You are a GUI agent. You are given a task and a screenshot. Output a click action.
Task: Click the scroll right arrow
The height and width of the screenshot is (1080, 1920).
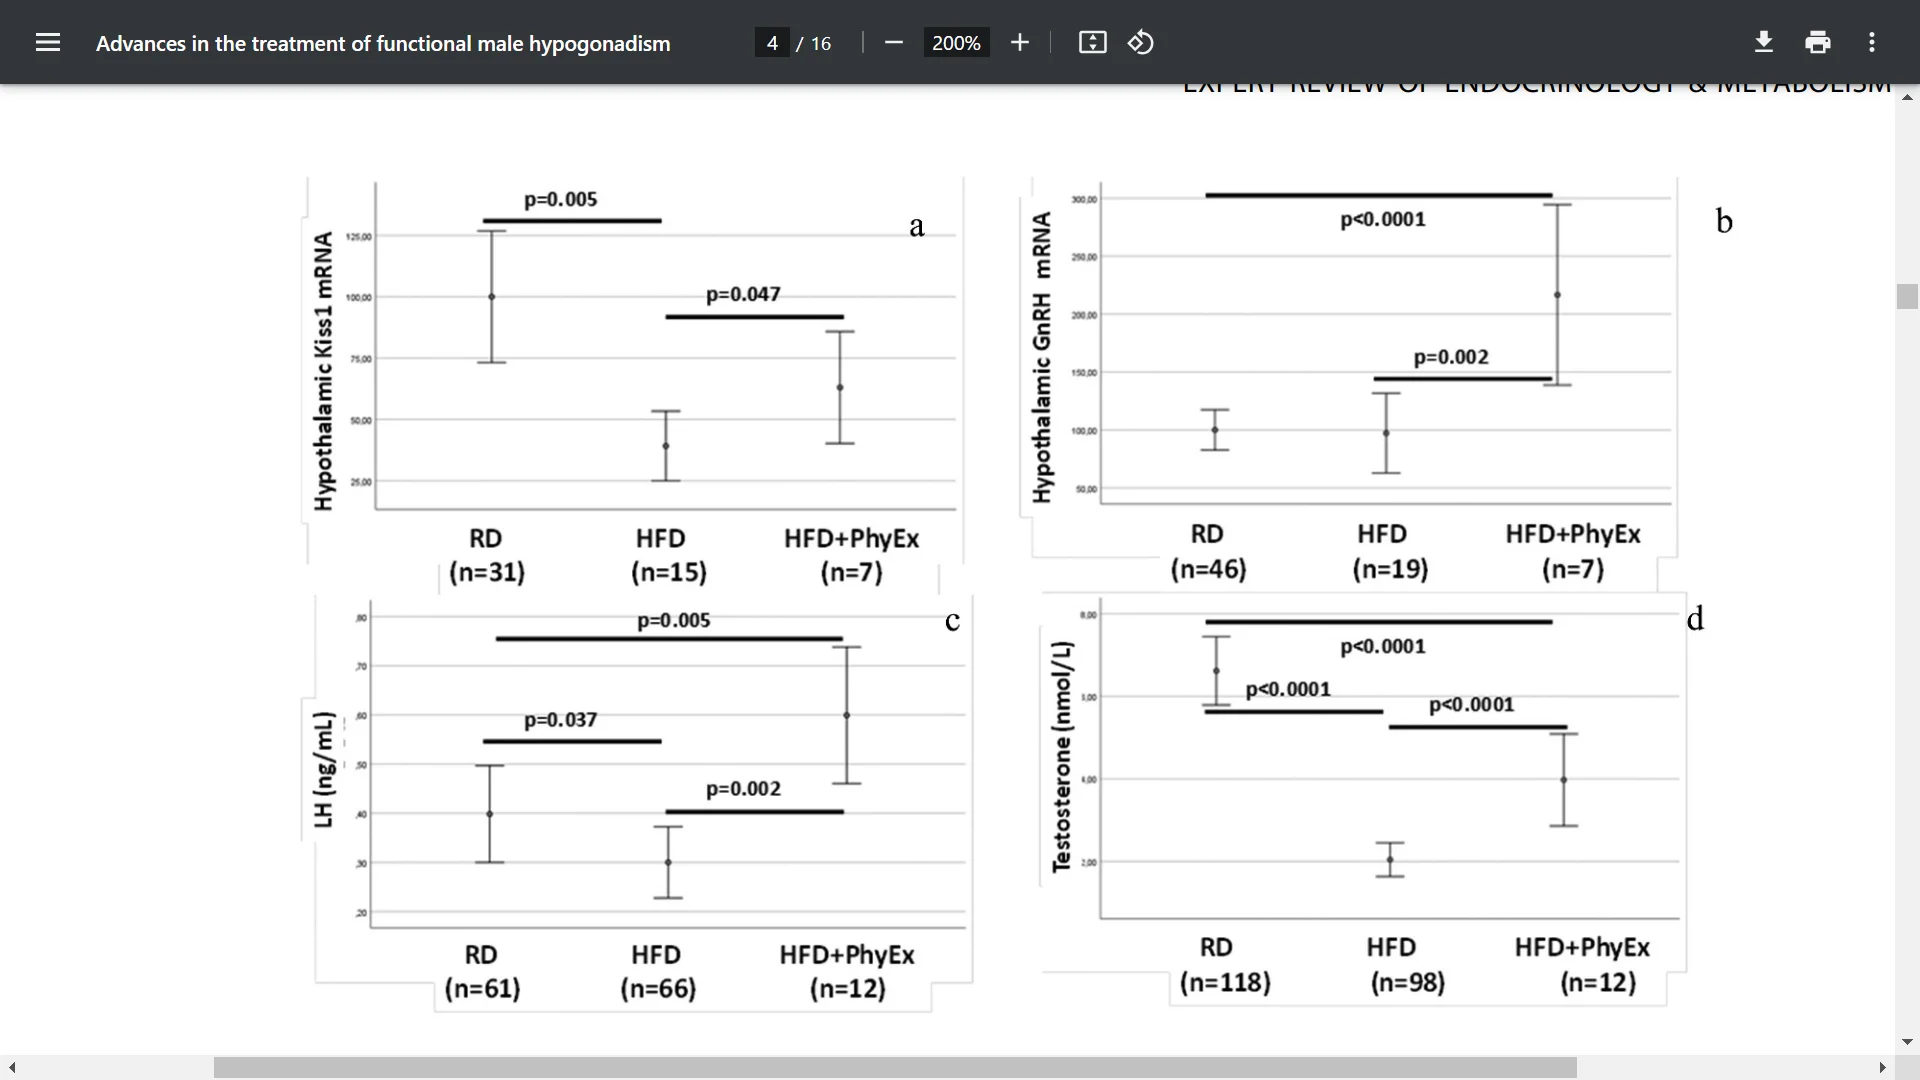tap(1882, 1067)
